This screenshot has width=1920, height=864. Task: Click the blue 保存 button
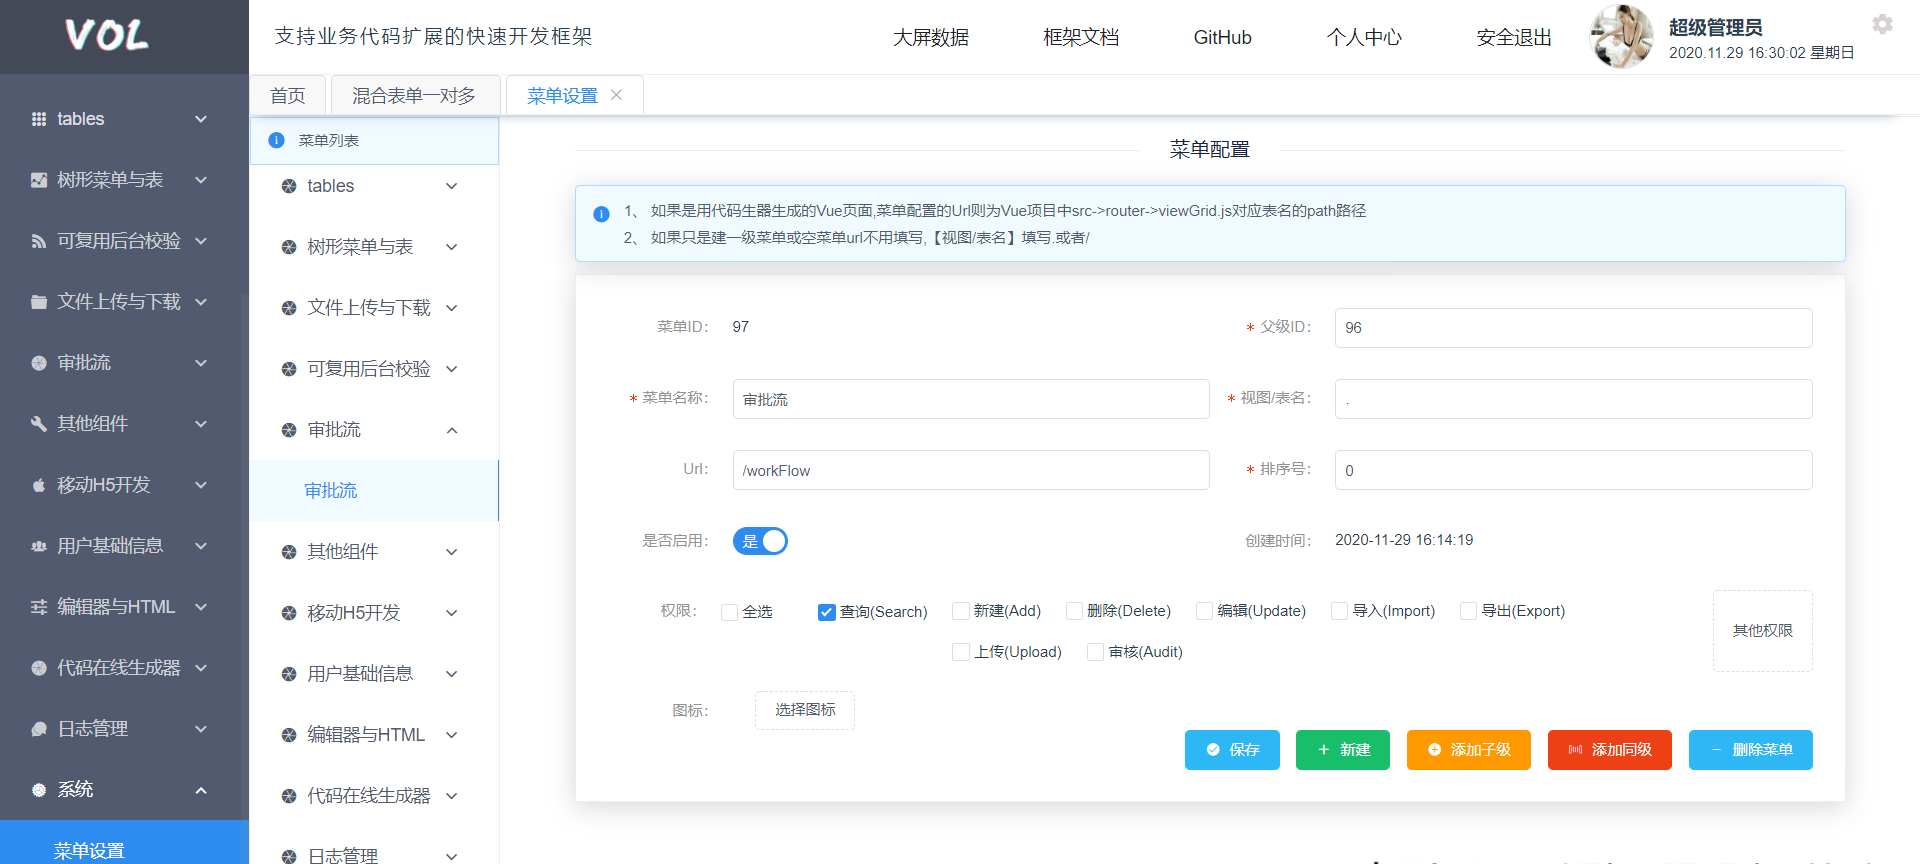coord(1232,750)
